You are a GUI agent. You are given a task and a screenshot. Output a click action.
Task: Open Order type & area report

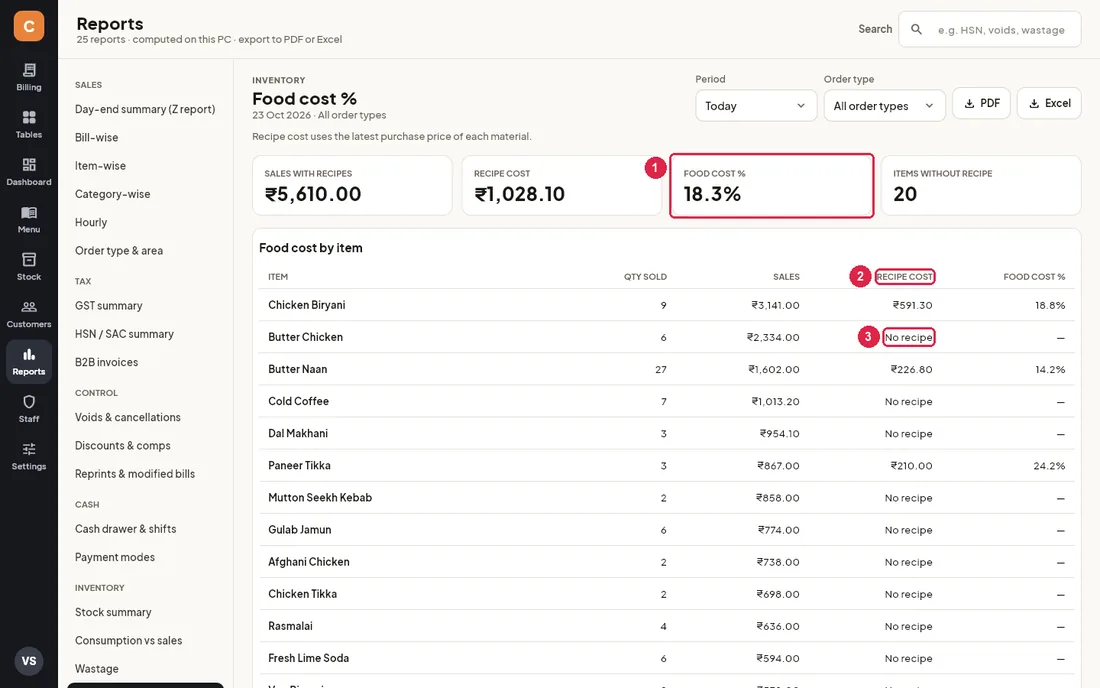pos(119,250)
